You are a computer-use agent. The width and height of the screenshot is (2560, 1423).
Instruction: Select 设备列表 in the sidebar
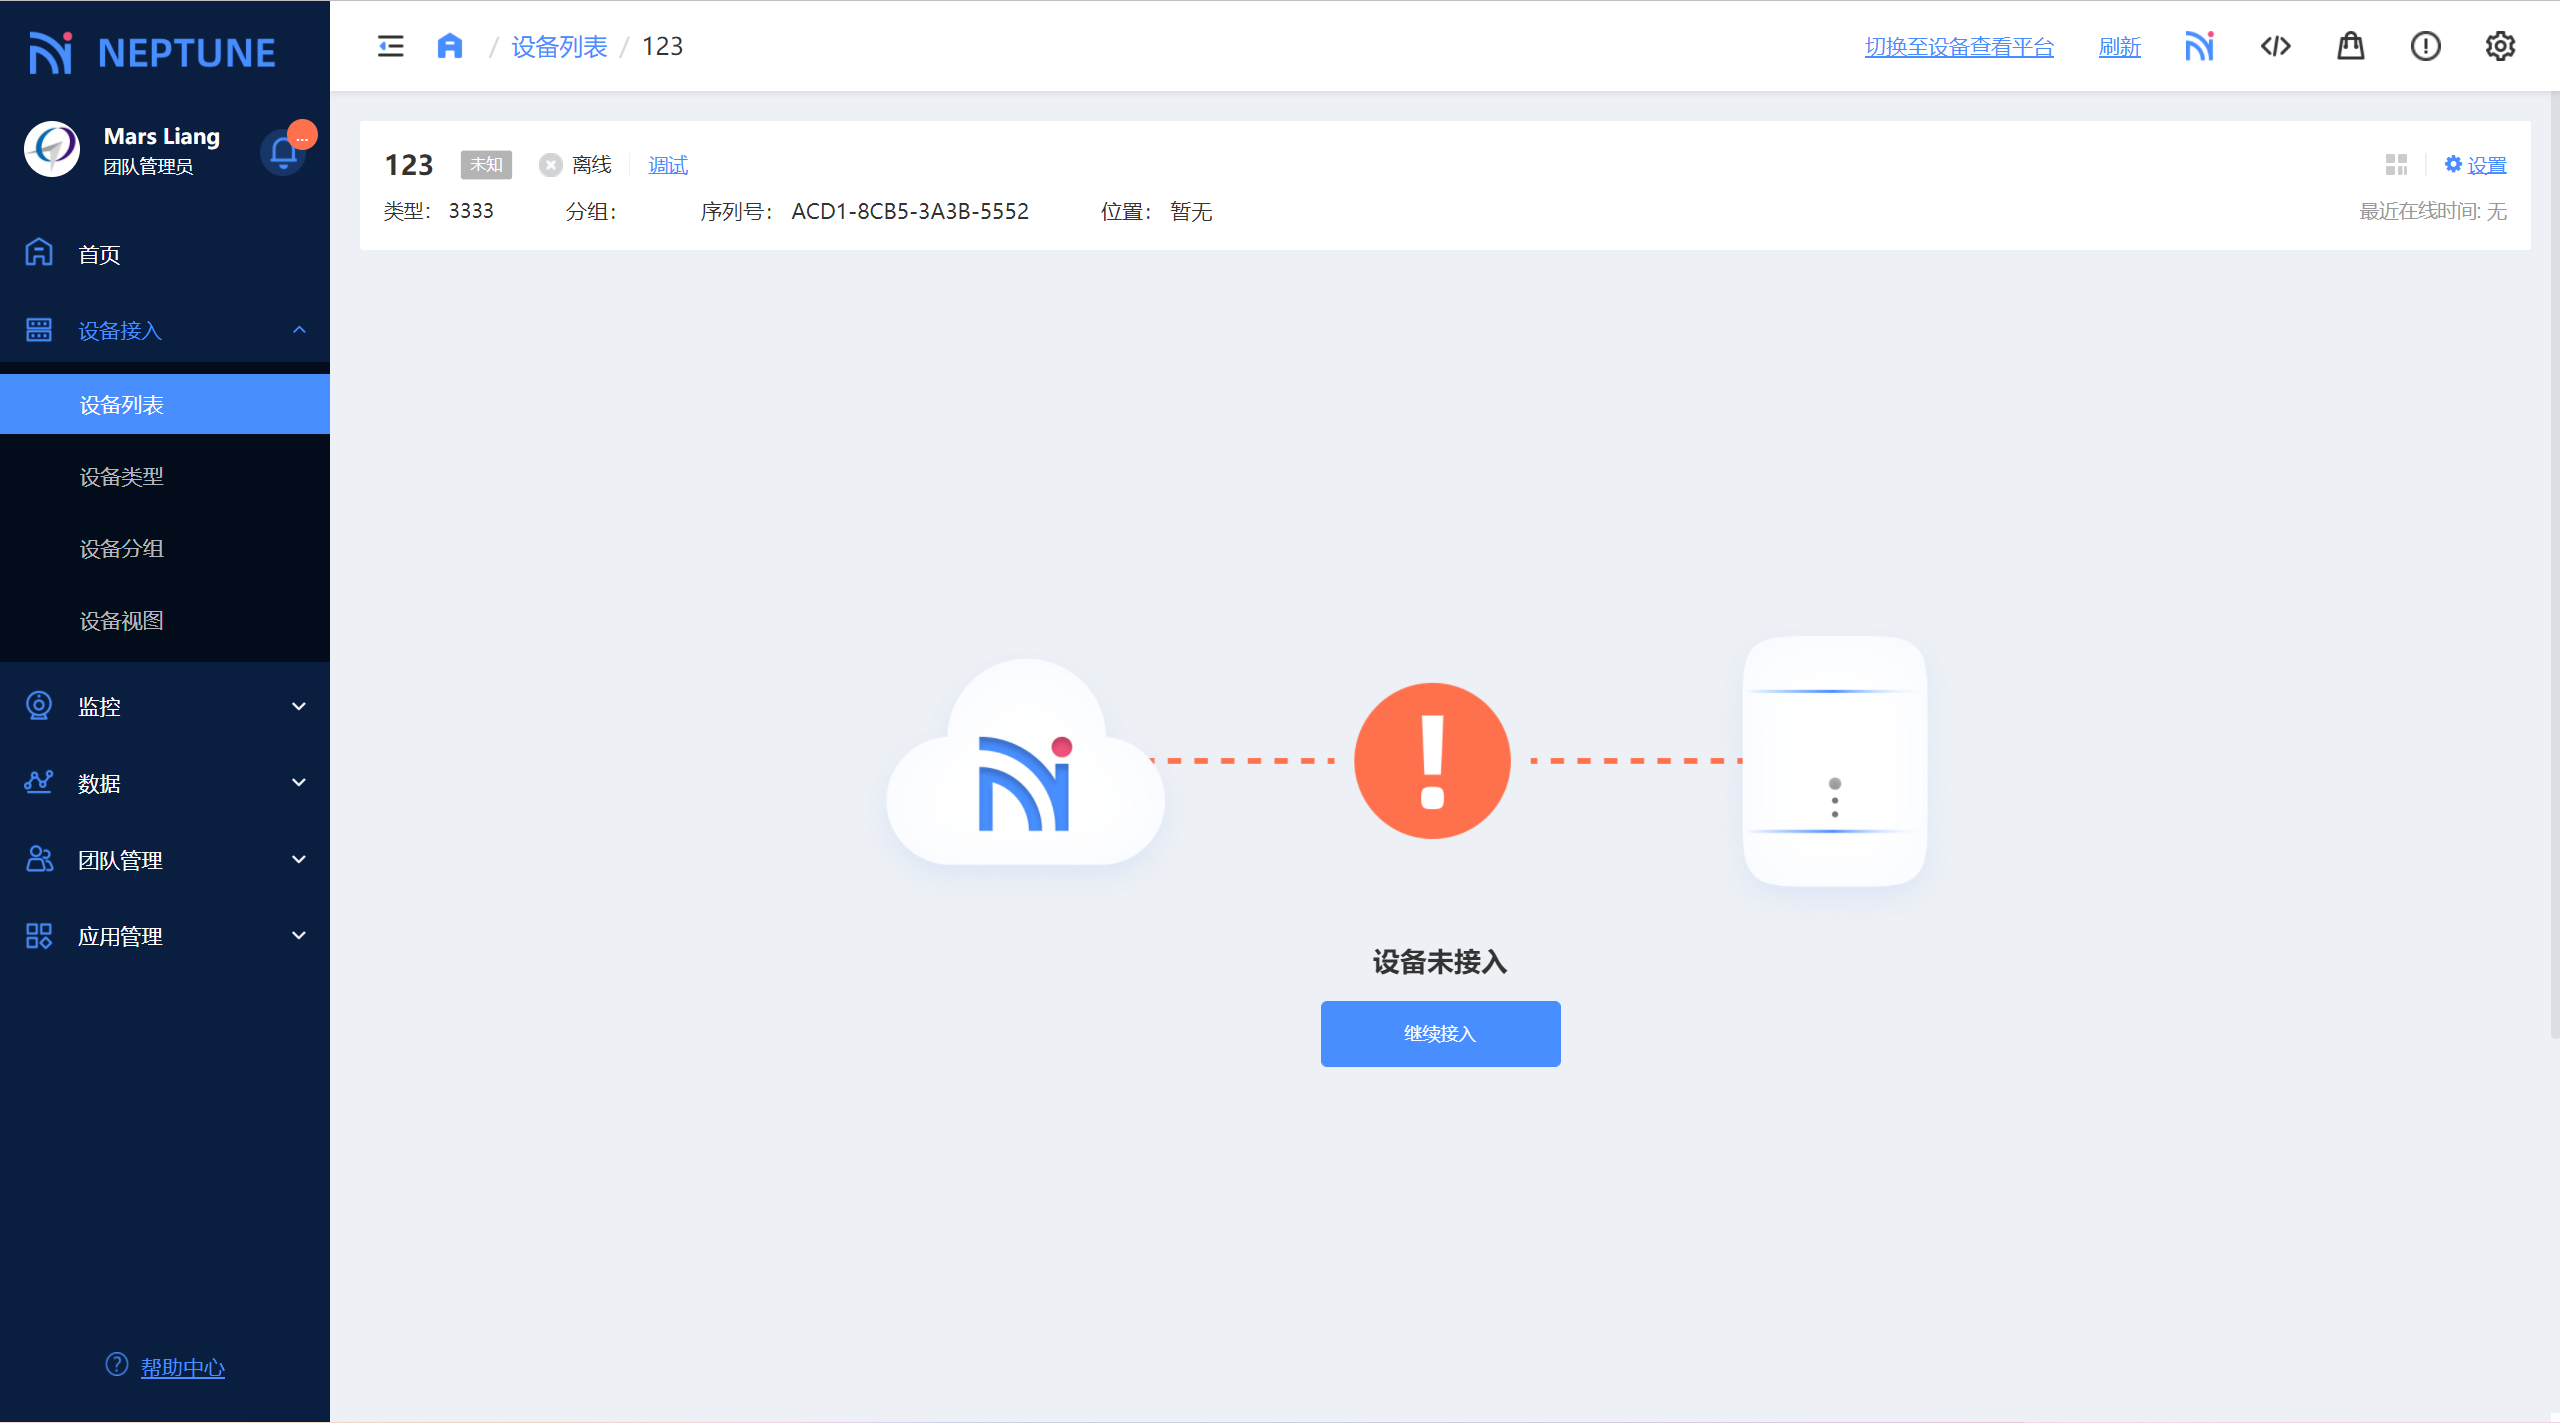pyautogui.click(x=165, y=404)
